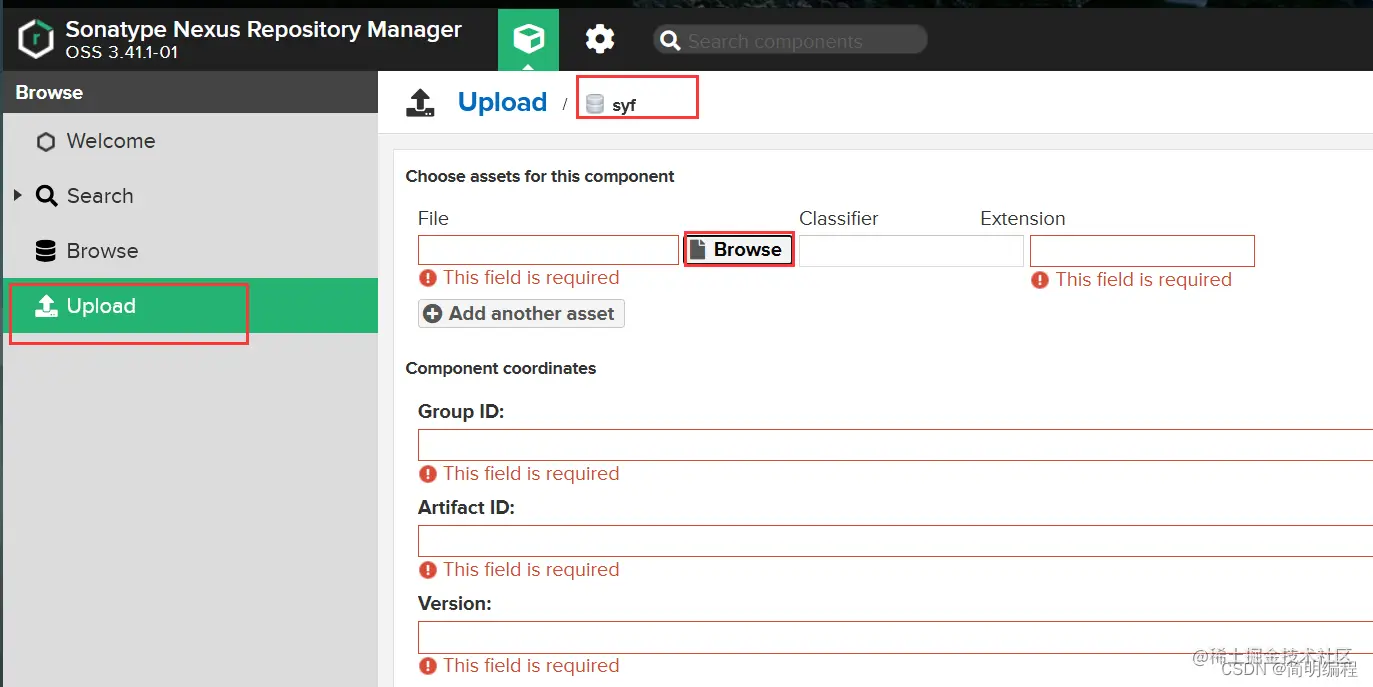Expand the Search menu arrow
Screen dimensions: 1373x687
18,195
